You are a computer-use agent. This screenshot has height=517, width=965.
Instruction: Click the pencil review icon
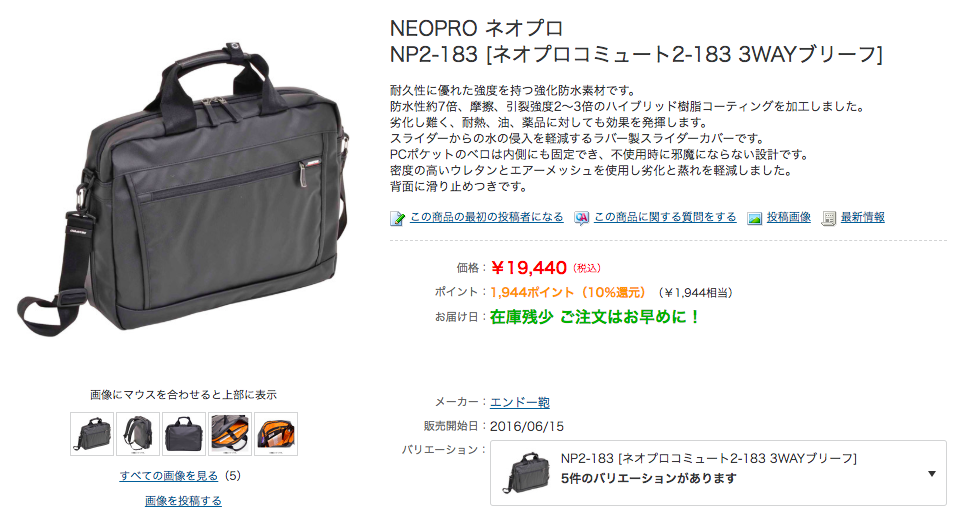coord(398,218)
